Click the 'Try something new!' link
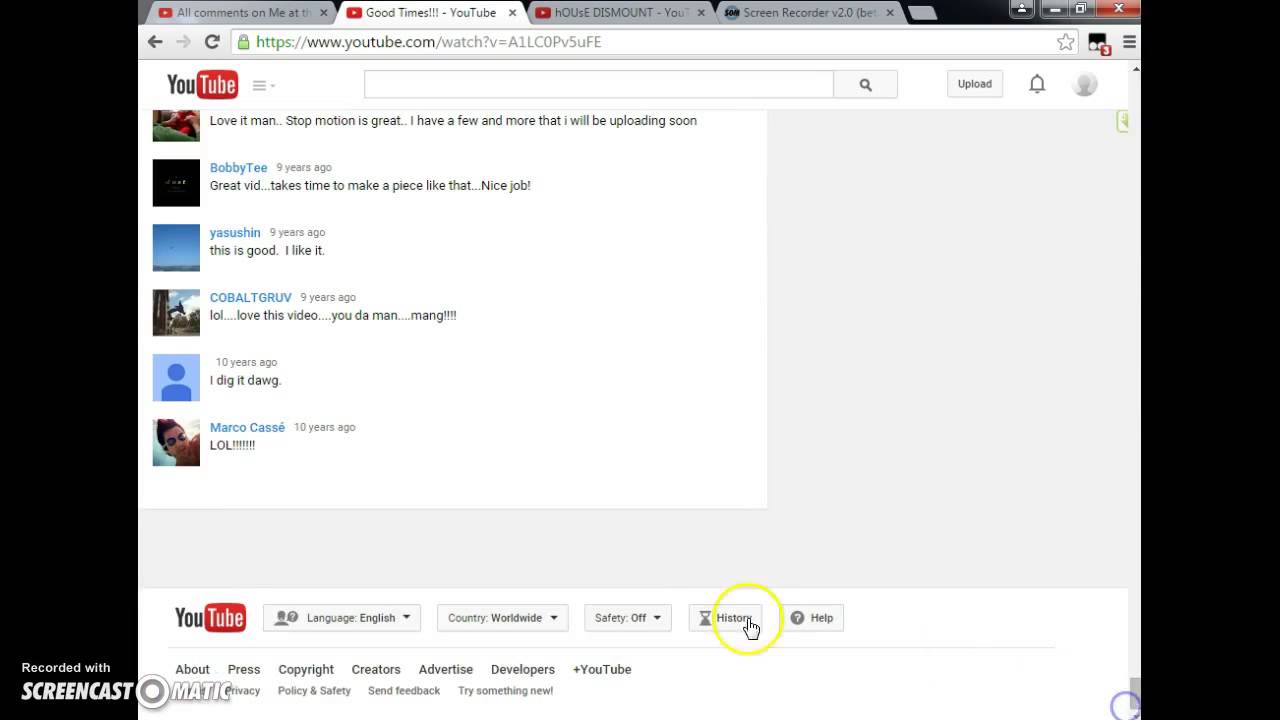1280x720 pixels. click(505, 691)
